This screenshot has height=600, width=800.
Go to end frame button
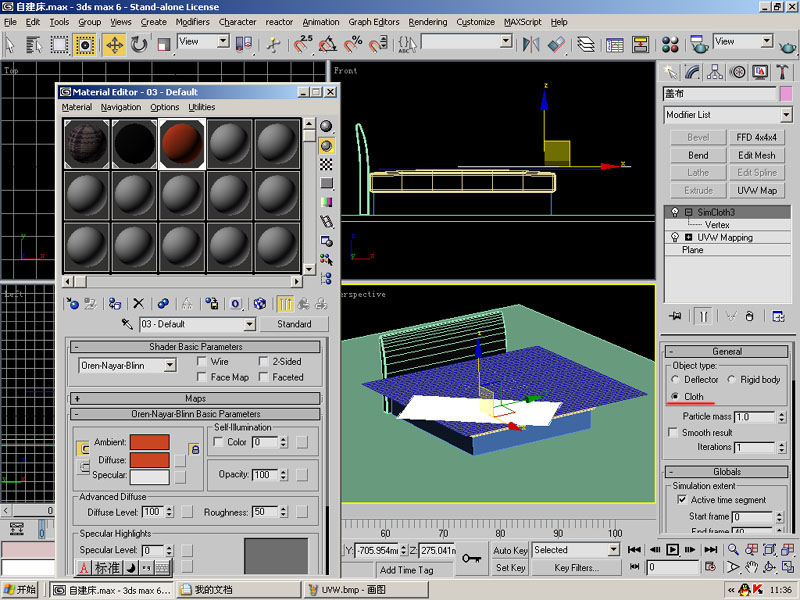pos(711,549)
